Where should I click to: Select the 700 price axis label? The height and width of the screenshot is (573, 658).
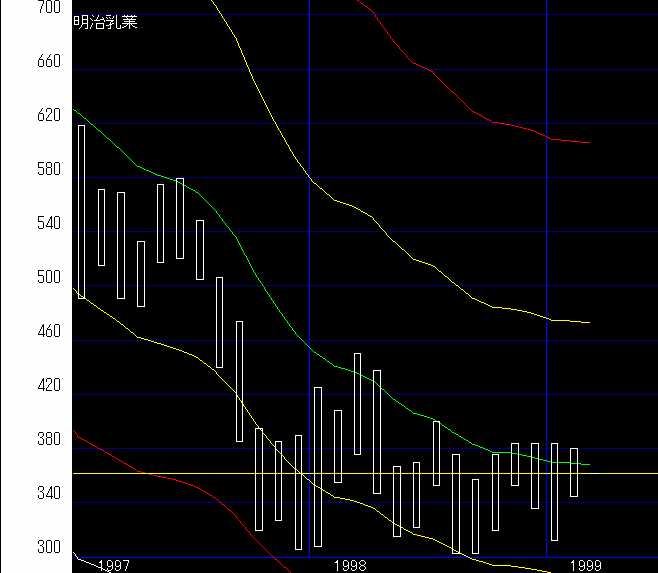coord(20,8)
